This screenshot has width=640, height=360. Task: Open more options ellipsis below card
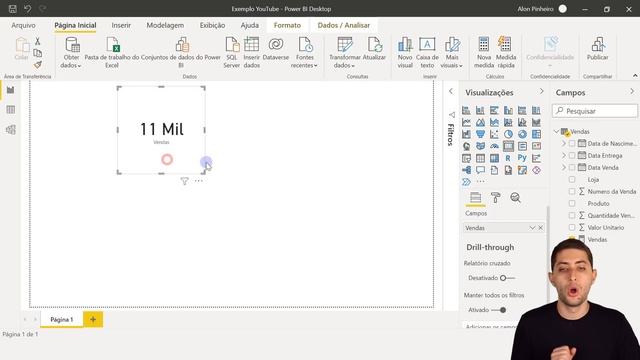click(x=199, y=181)
